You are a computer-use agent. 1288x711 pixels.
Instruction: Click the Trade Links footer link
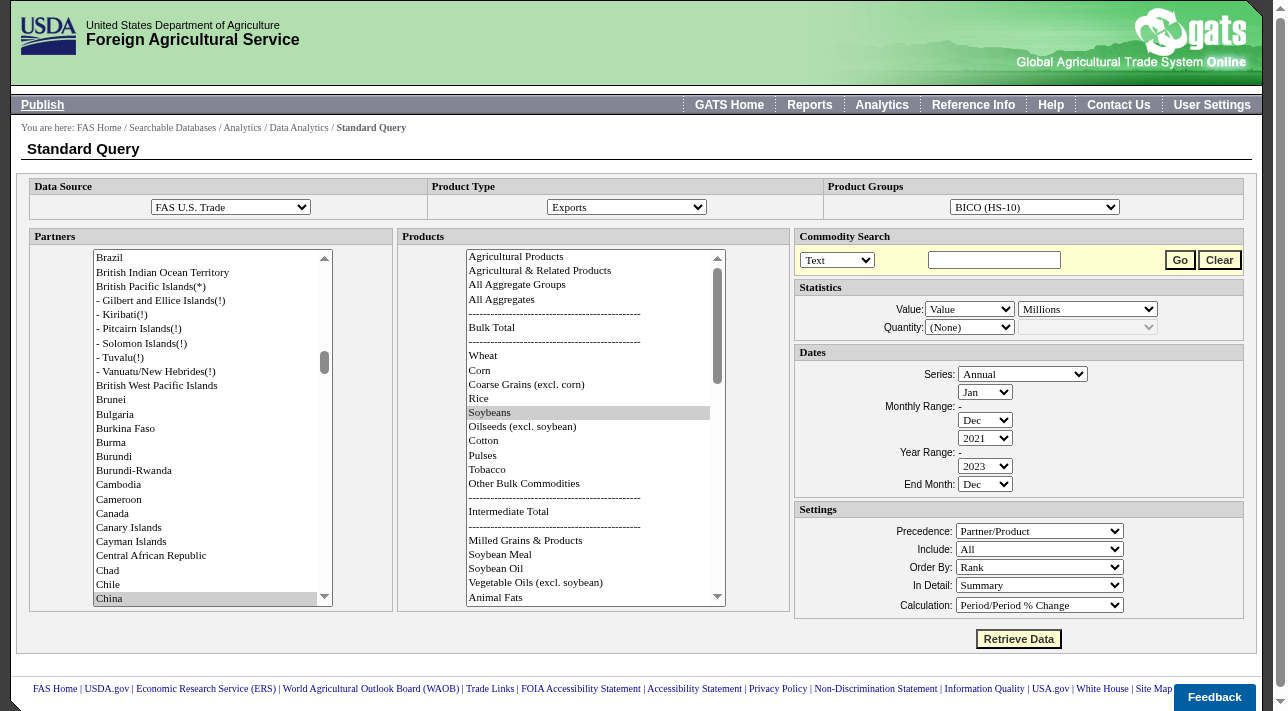(490, 689)
